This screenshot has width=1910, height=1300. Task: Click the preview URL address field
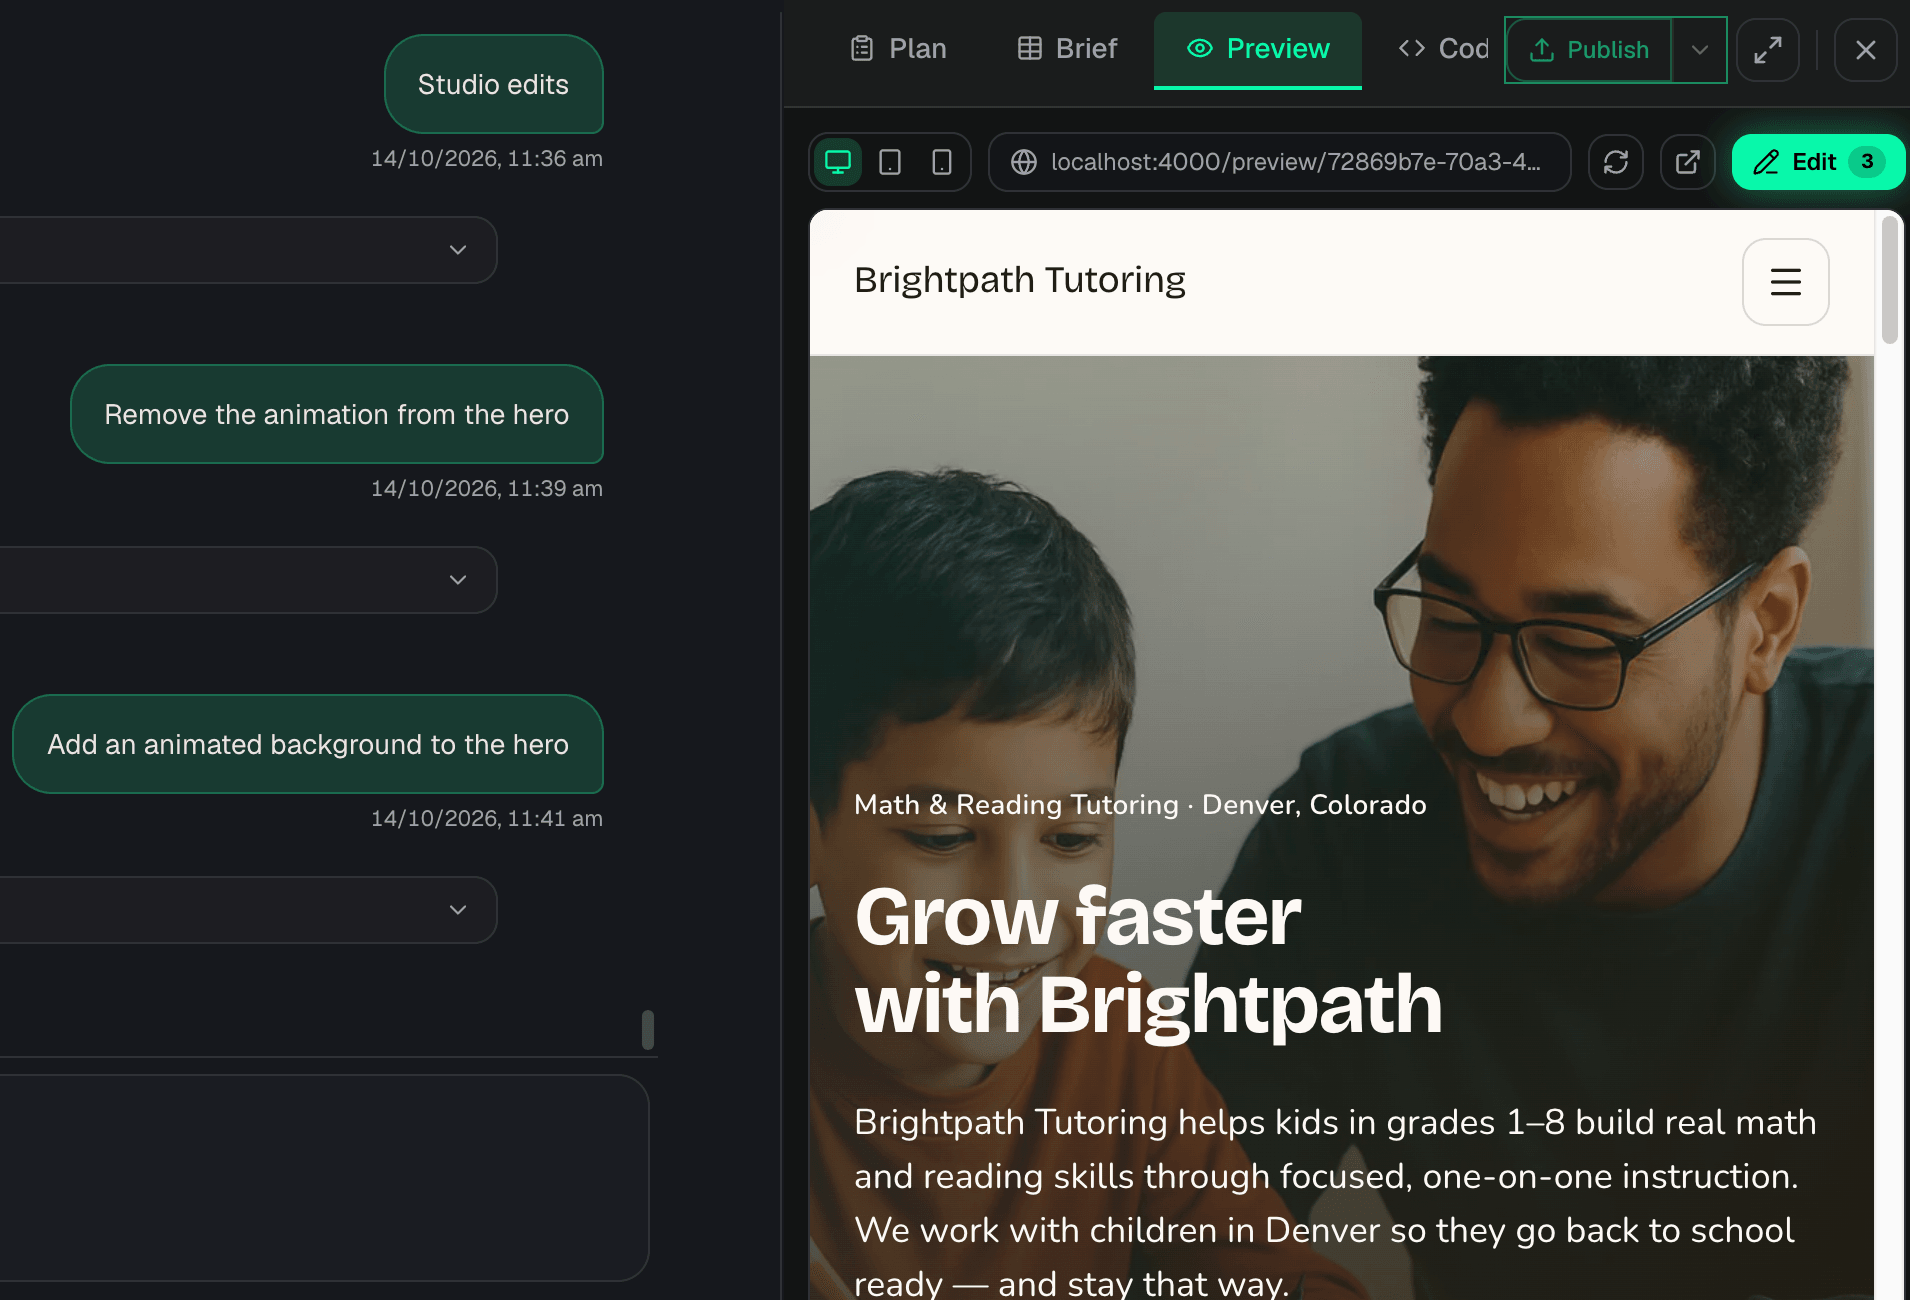[x=1280, y=162]
